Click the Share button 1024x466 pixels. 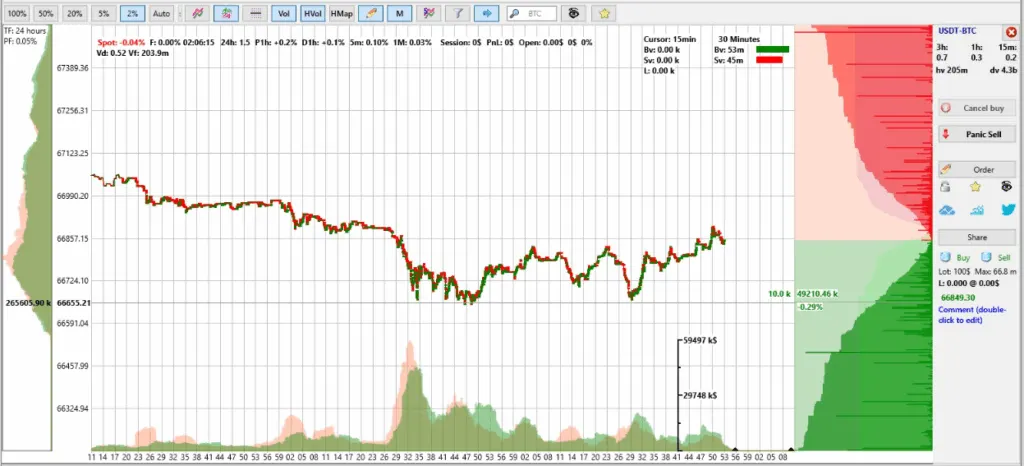click(x=977, y=238)
